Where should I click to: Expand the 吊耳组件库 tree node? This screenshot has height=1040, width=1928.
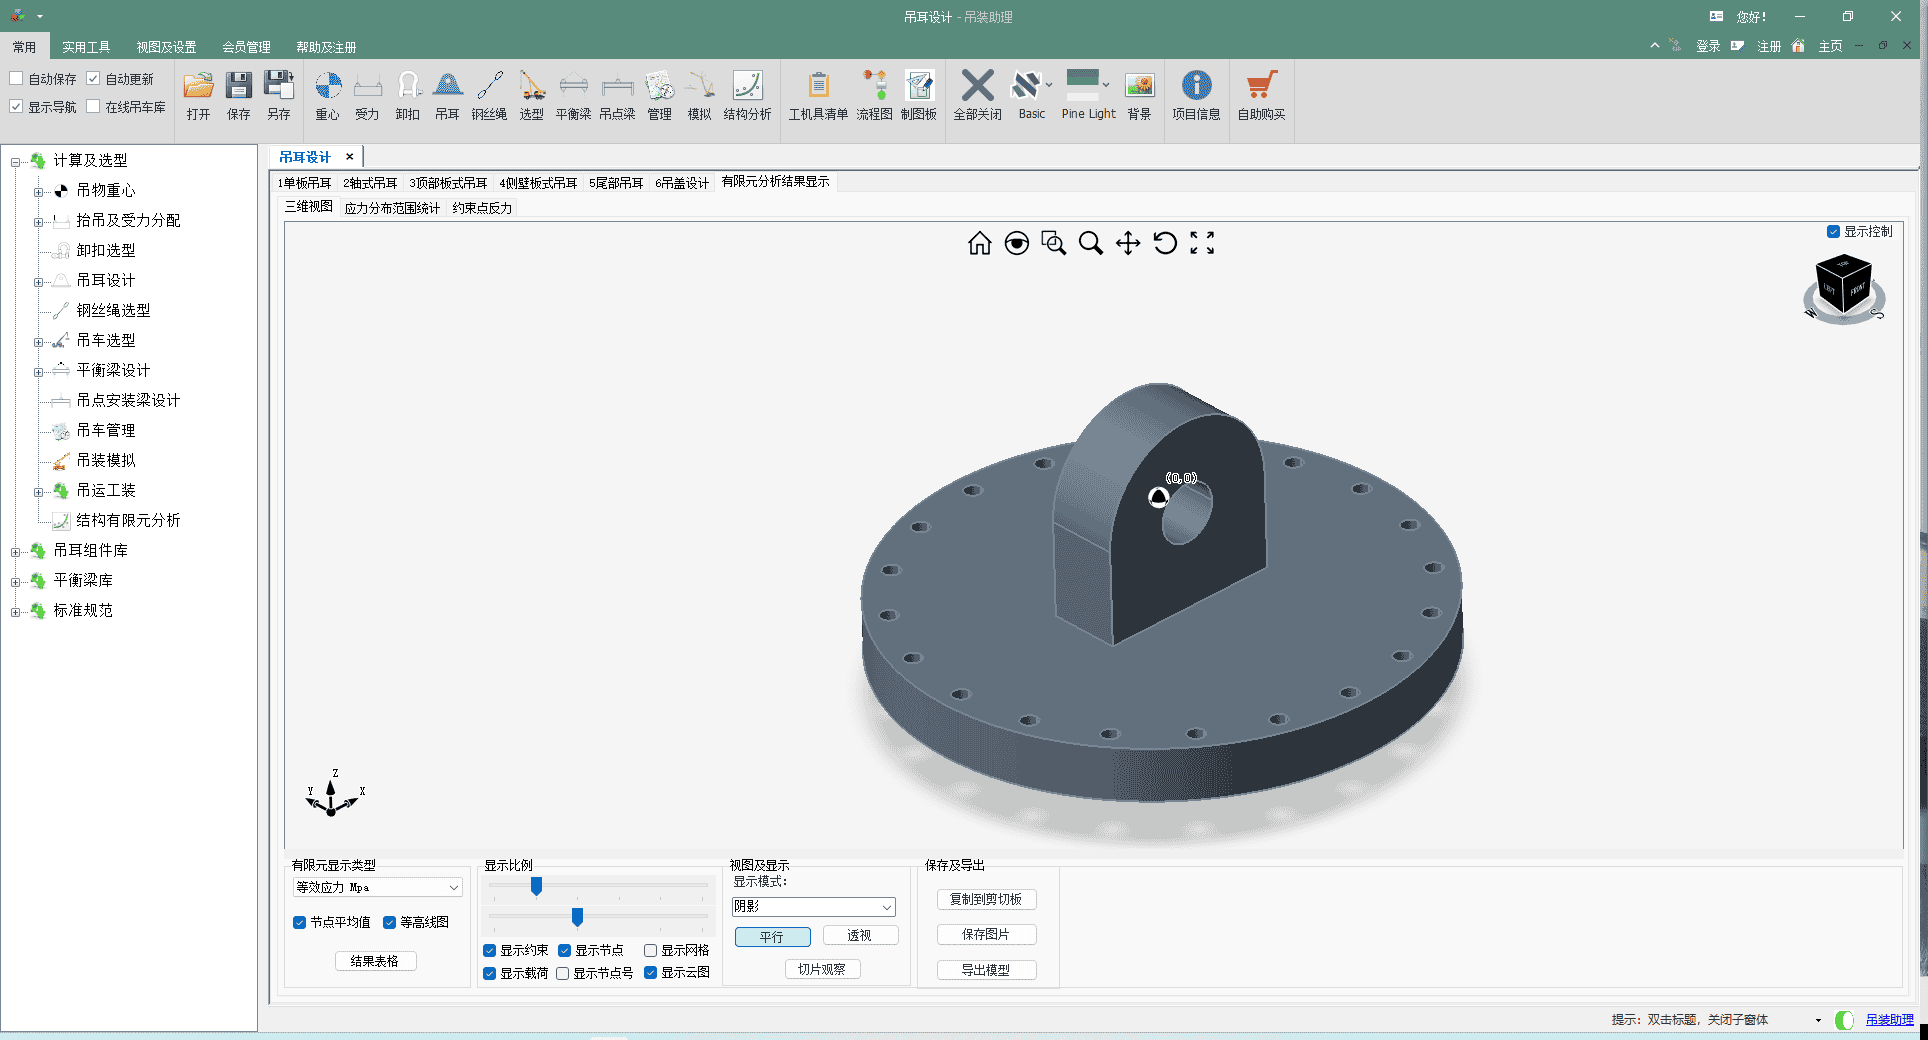(15, 551)
